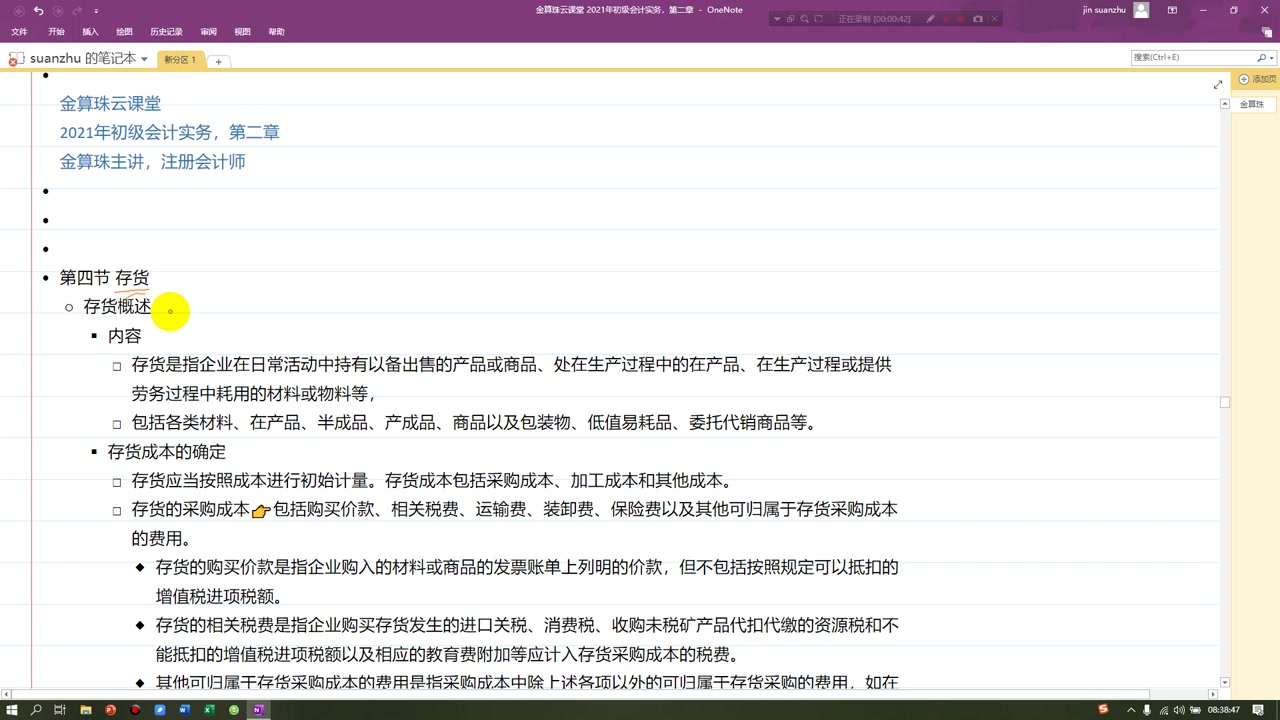Image resolution: width=1280 pixels, height=720 pixels.
Task: Pause recording in recorder toolbar
Action: [x=946, y=19]
